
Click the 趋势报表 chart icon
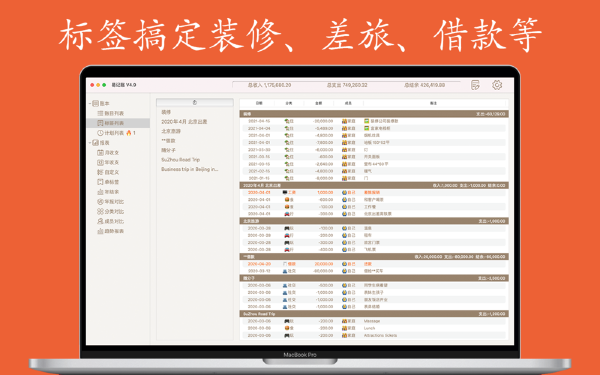tap(100, 231)
